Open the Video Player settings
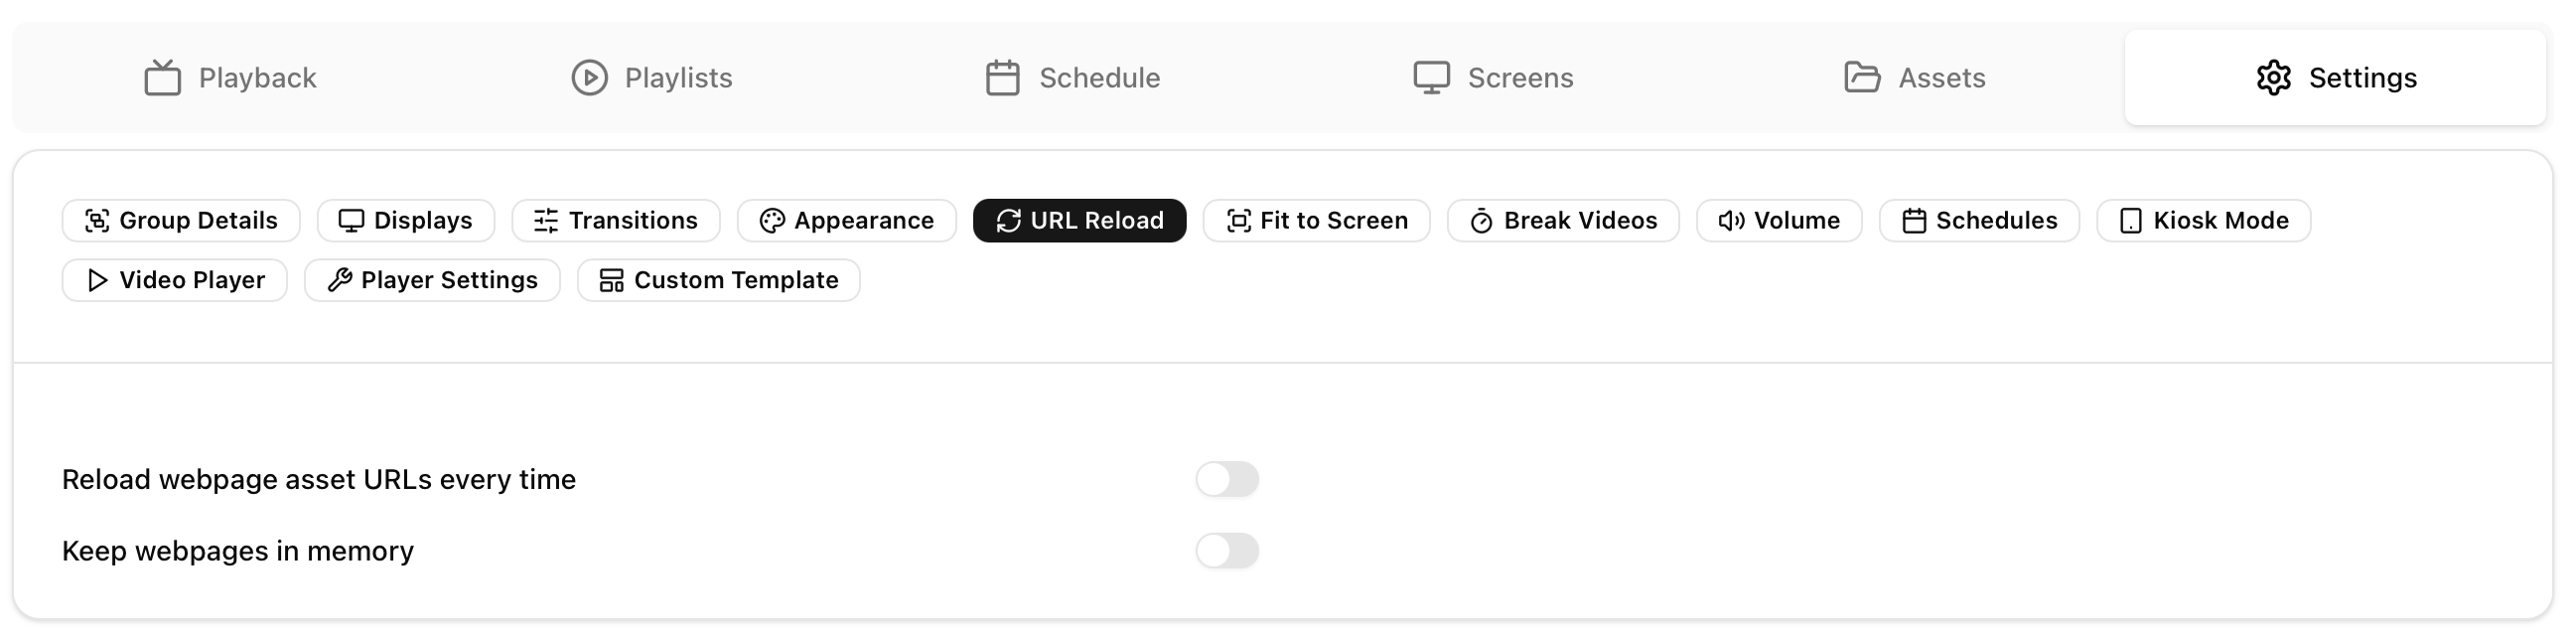Image resolution: width=2576 pixels, height=642 pixels. 175,281
